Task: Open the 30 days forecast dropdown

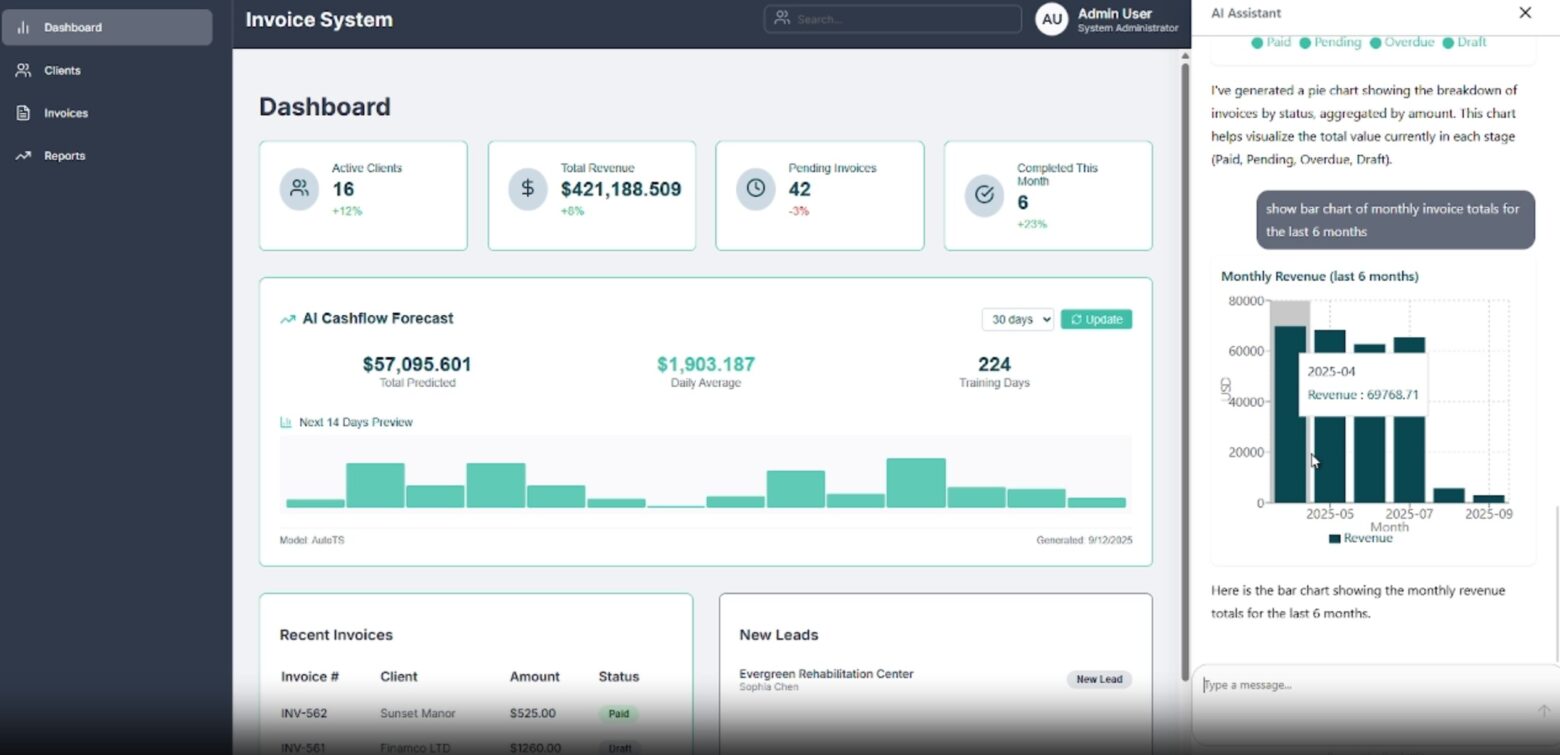Action: click(1017, 320)
